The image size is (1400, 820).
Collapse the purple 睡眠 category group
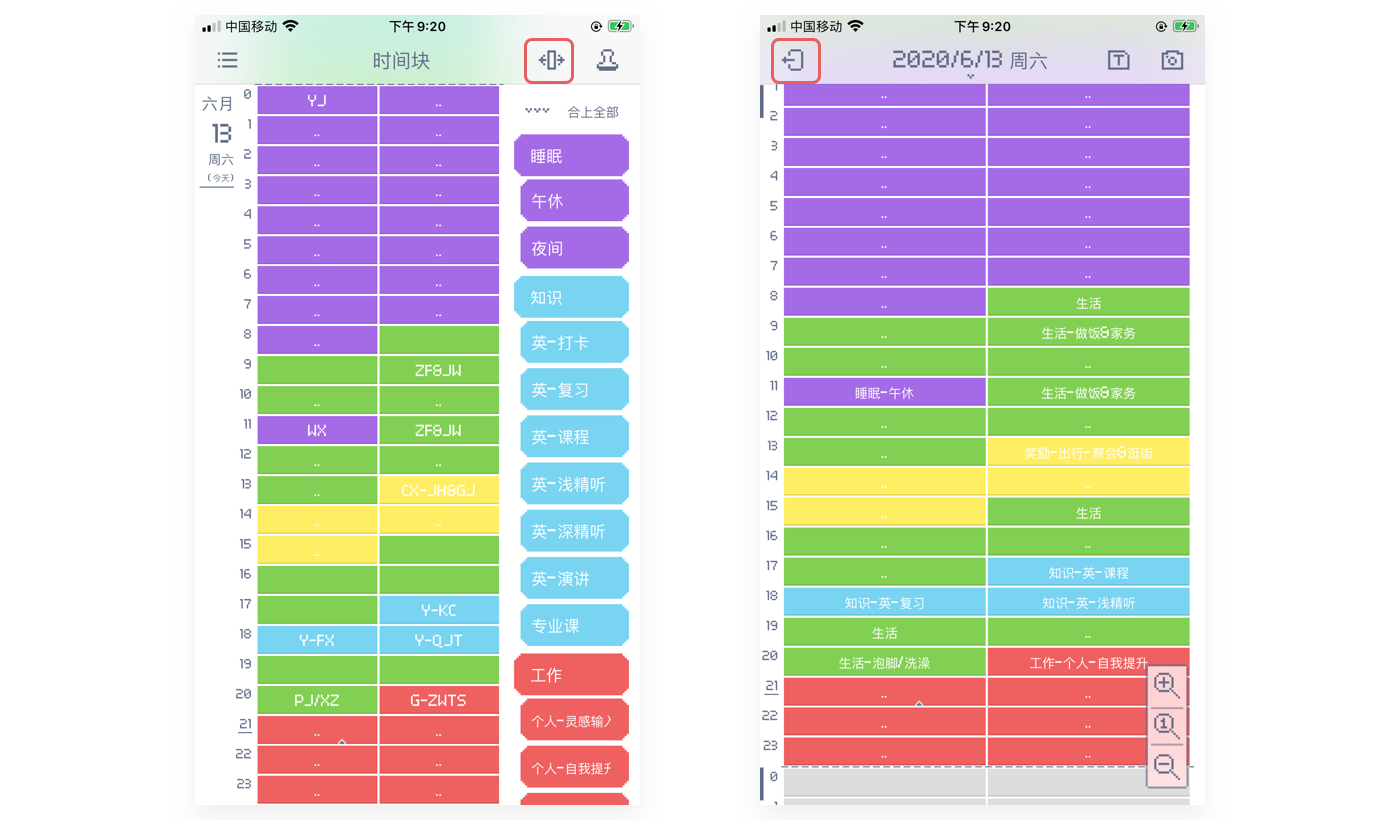[571, 156]
